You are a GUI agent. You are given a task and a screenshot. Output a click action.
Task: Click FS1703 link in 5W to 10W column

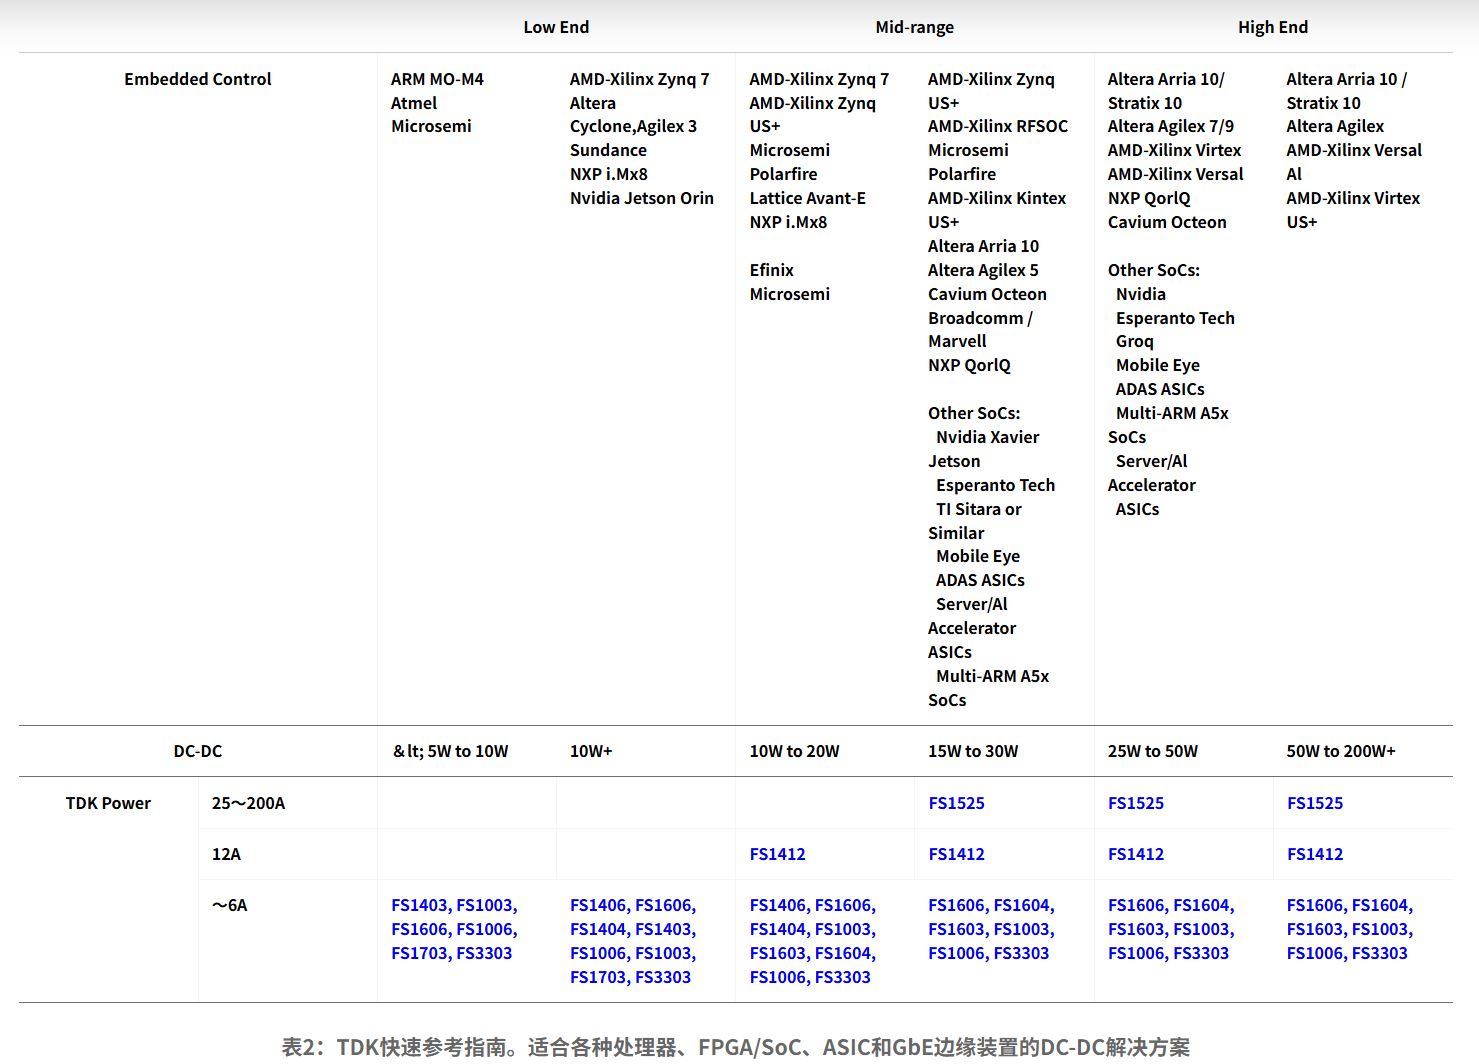tap(419, 953)
